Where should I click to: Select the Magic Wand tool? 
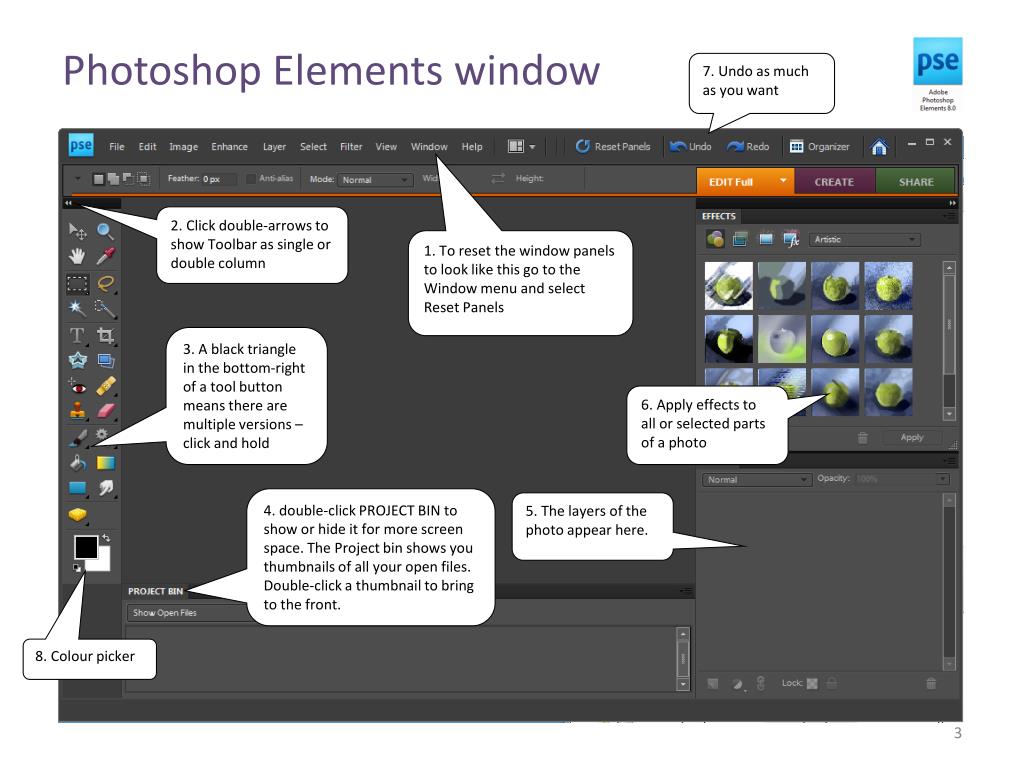77,308
